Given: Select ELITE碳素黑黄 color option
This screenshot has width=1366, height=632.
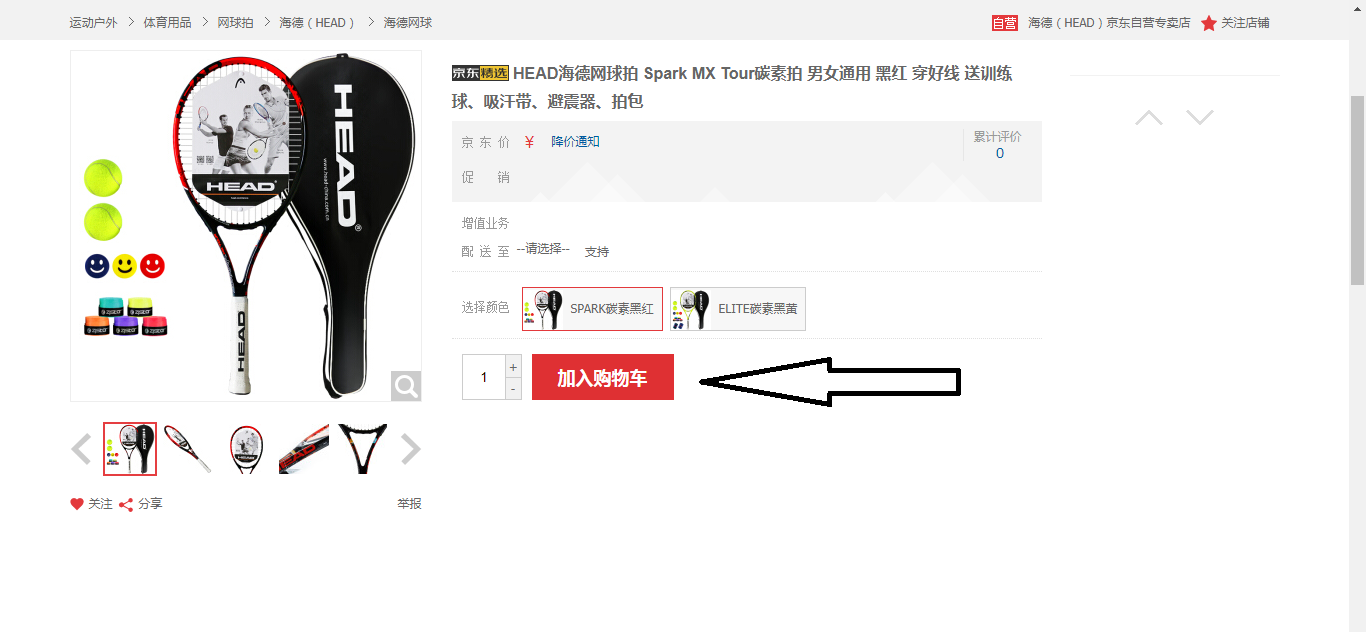Looking at the screenshot, I should [x=738, y=309].
